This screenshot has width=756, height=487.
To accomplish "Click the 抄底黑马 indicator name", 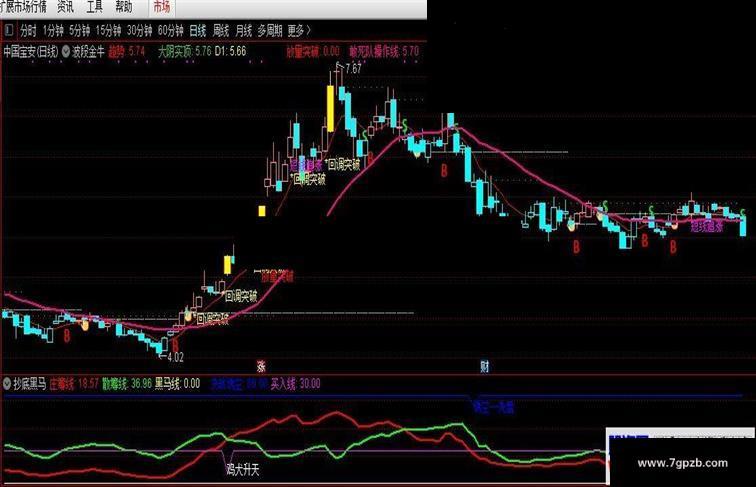I will (x=30, y=384).
